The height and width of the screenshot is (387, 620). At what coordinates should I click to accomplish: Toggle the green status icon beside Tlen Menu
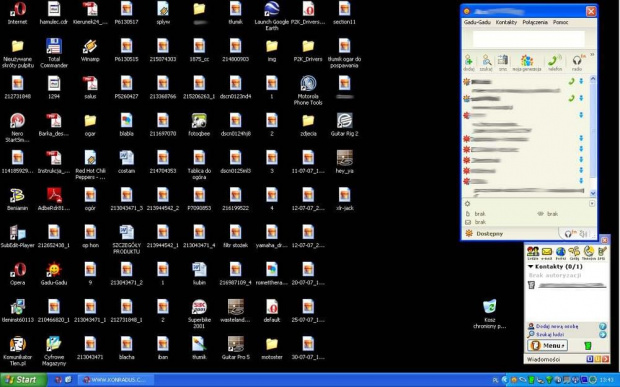(x=588, y=346)
